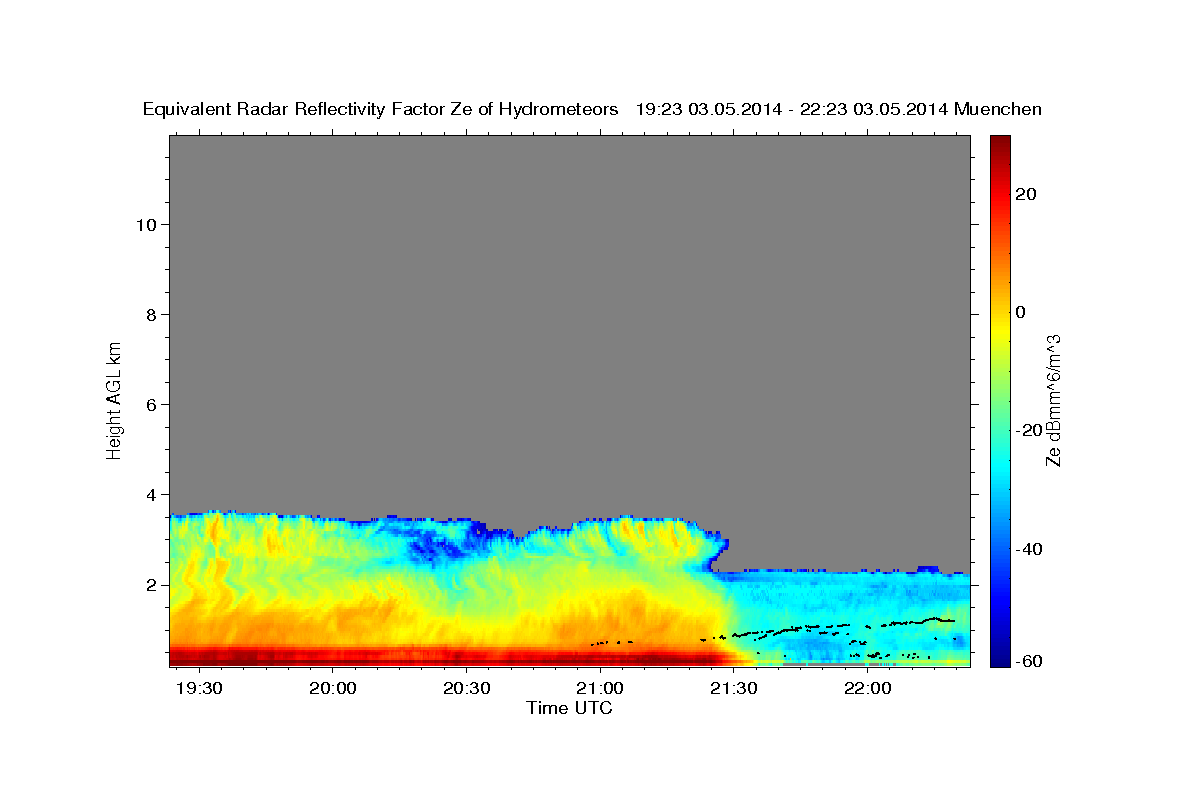Image resolution: width=1200 pixels, height=800 pixels.
Task: Click the black dotted line near 22:00 at 1 km
Action: (x=870, y=625)
